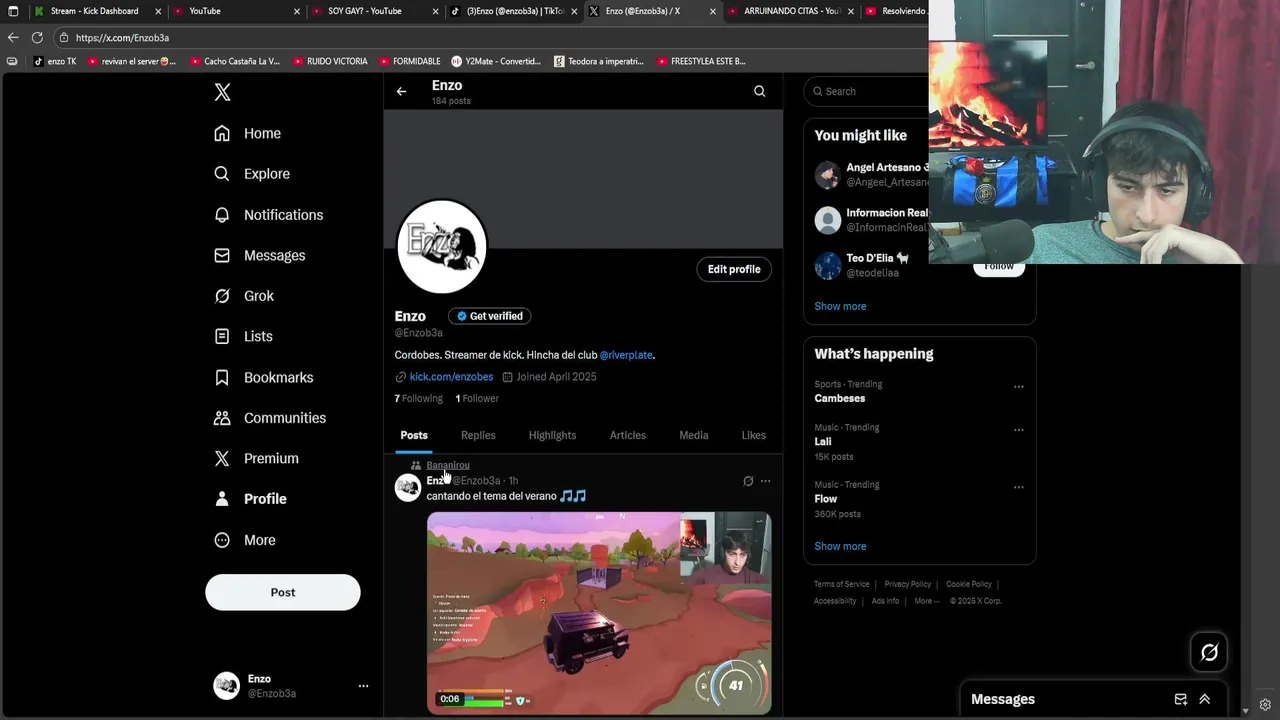The width and height of the screenshot is (1280, 720).
Task: Open options for the Lali trend
Action: coord(1018,430)
